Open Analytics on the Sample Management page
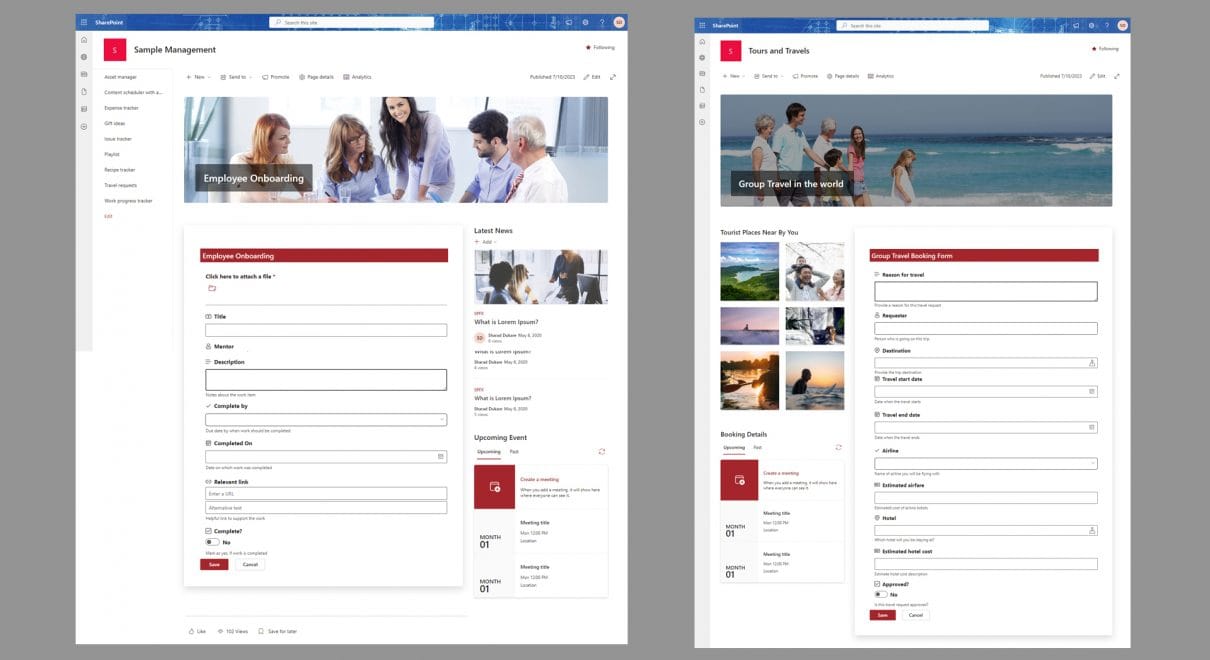Viewport: 1210px width, 660px height. pyautogui.click(x=357, y=77)
